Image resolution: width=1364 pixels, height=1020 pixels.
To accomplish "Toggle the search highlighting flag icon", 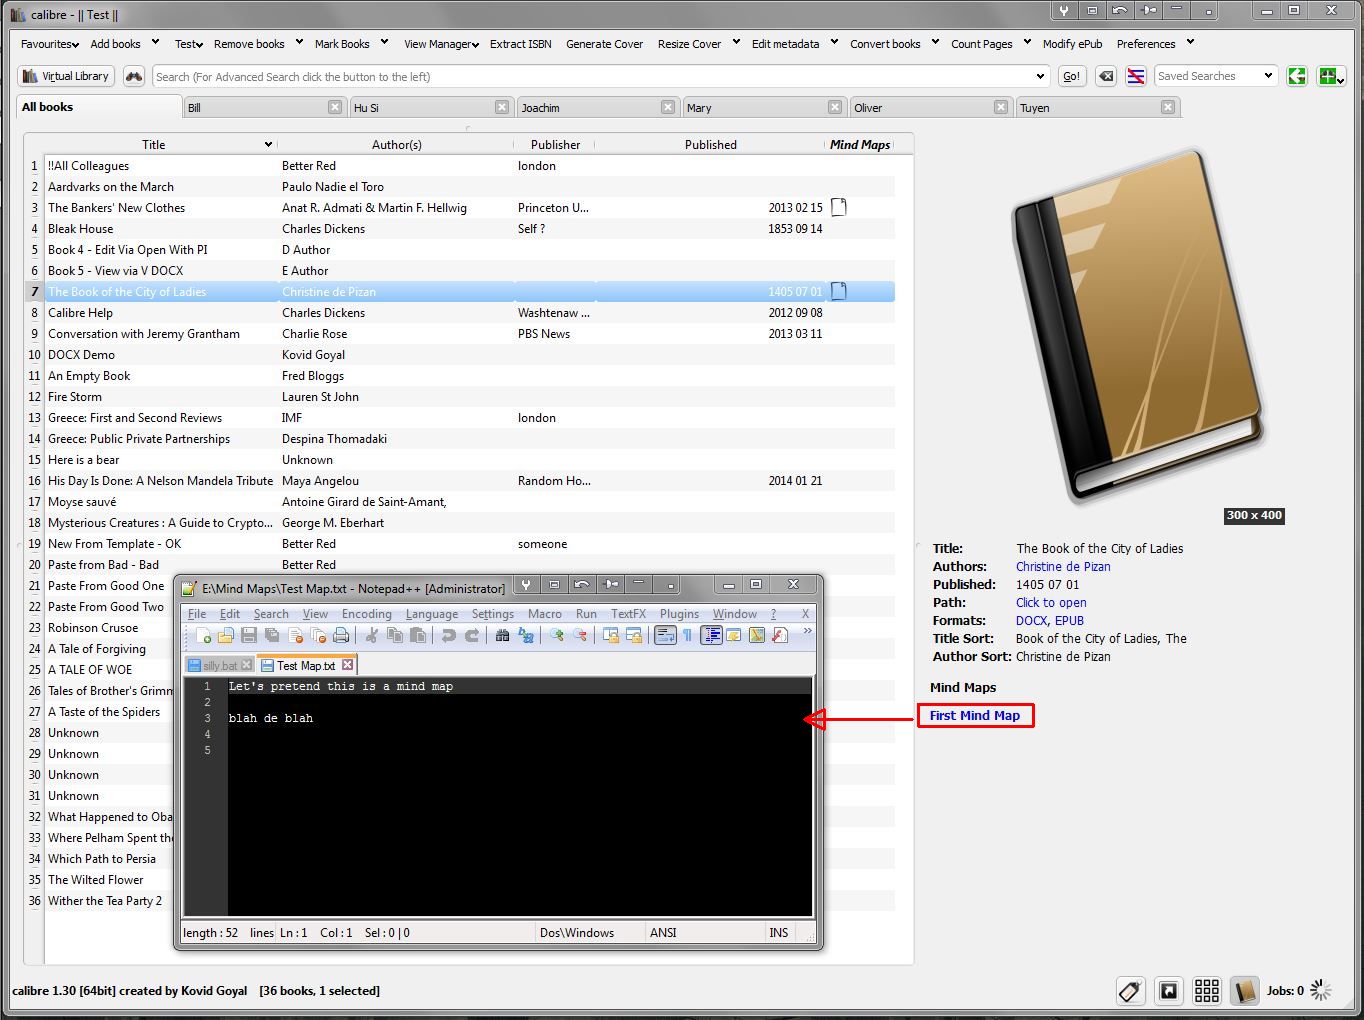I will (x=1135, y=76).
